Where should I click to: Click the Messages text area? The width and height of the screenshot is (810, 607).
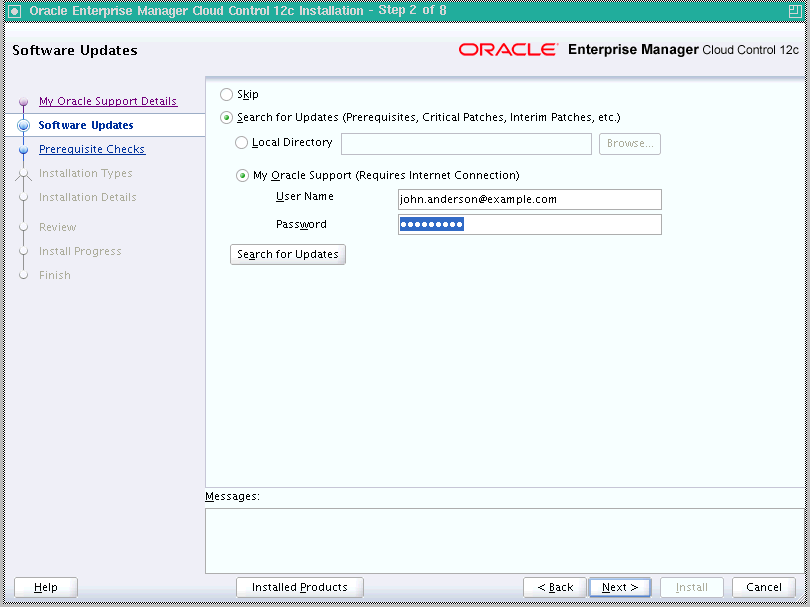[506, 541]
